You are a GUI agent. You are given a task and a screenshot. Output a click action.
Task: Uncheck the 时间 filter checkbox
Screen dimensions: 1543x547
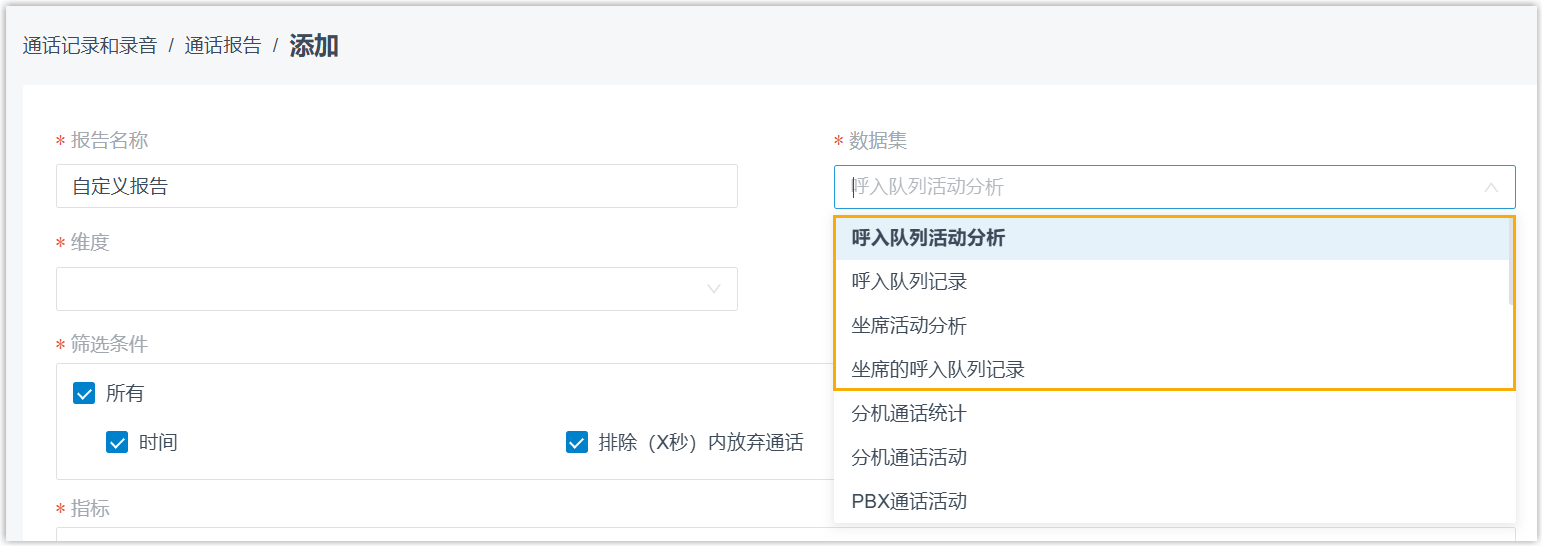point(117,442)
